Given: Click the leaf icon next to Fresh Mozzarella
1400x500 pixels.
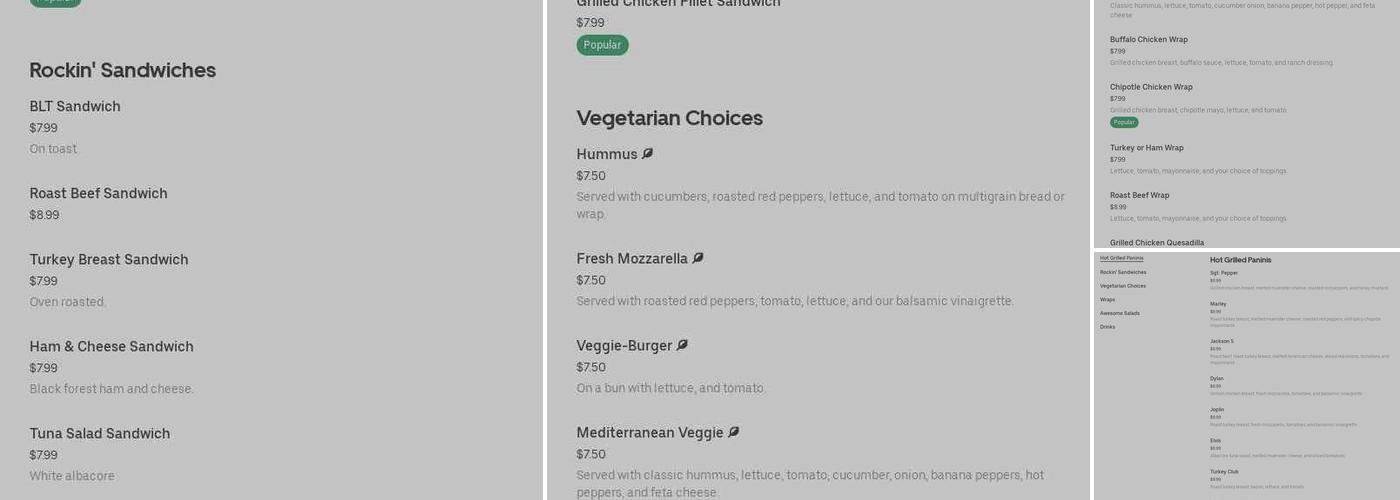Looking at the screenshot, I should coord(698,258).
